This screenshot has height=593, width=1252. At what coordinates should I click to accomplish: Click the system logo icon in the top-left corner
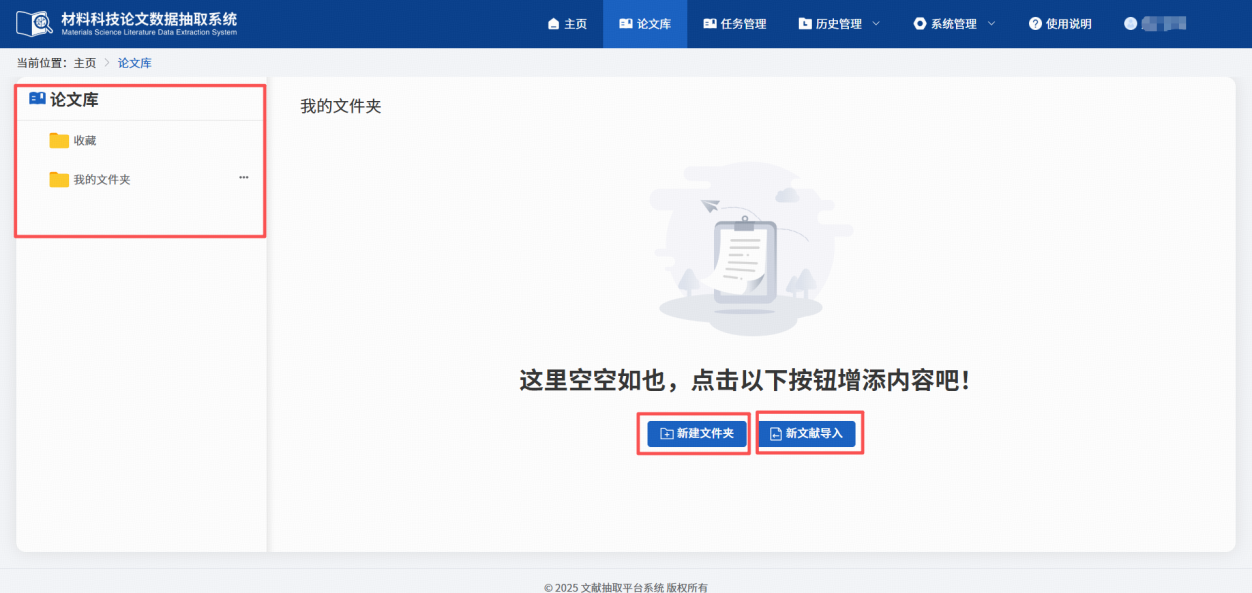(36, 22)
